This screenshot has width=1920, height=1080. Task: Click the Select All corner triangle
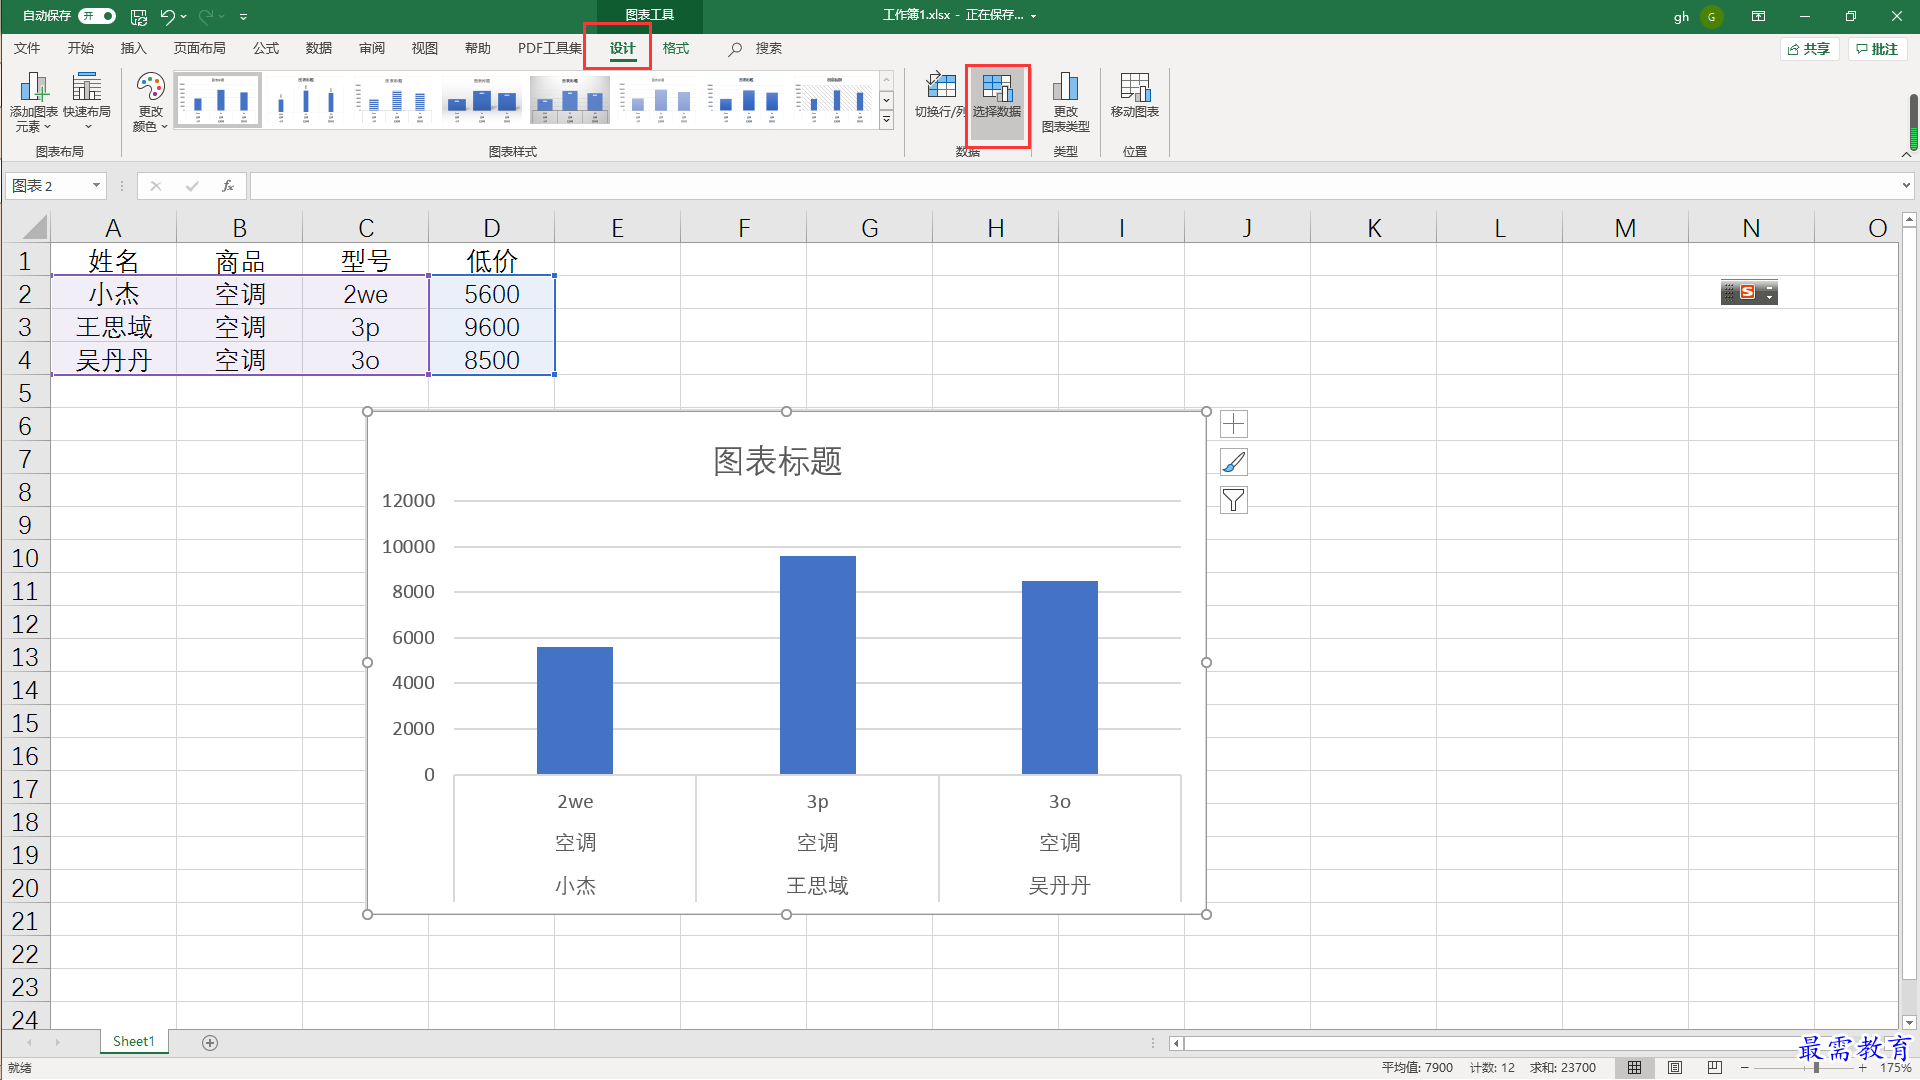(34, 228)
